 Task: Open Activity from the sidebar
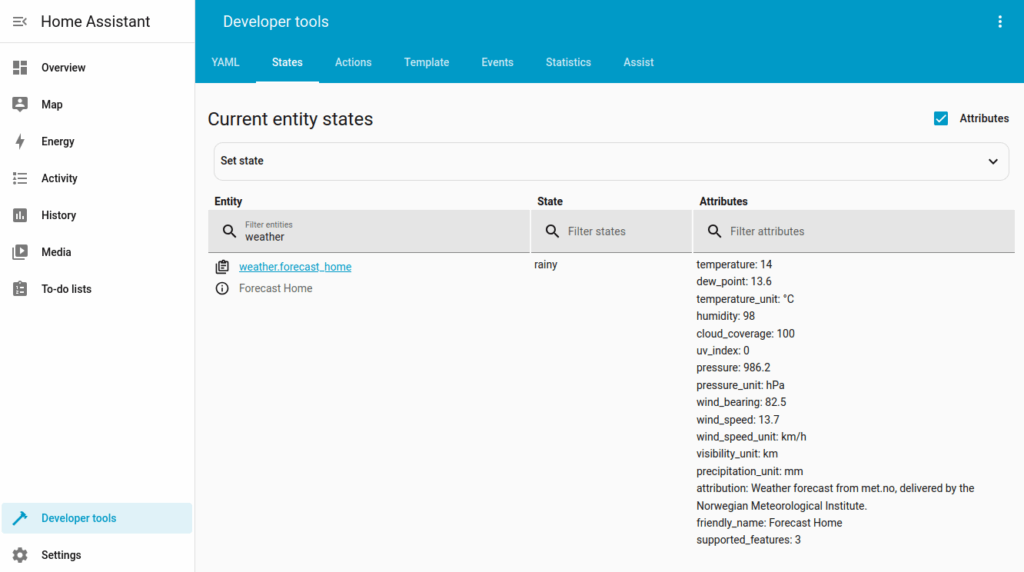pyautogui.click(x=59, y=178)
